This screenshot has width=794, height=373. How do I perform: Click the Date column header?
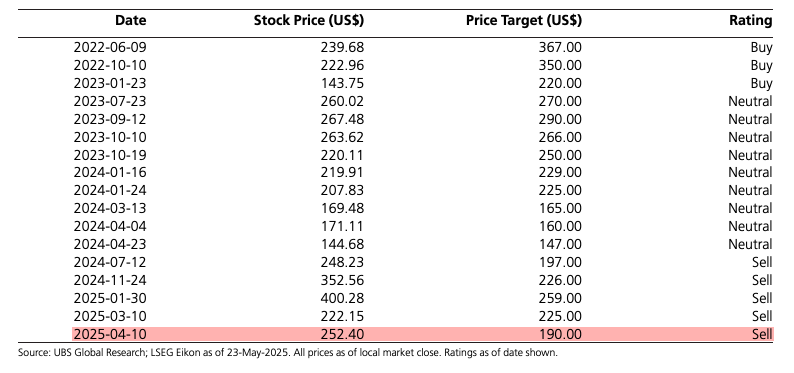(x=130, y=21)
